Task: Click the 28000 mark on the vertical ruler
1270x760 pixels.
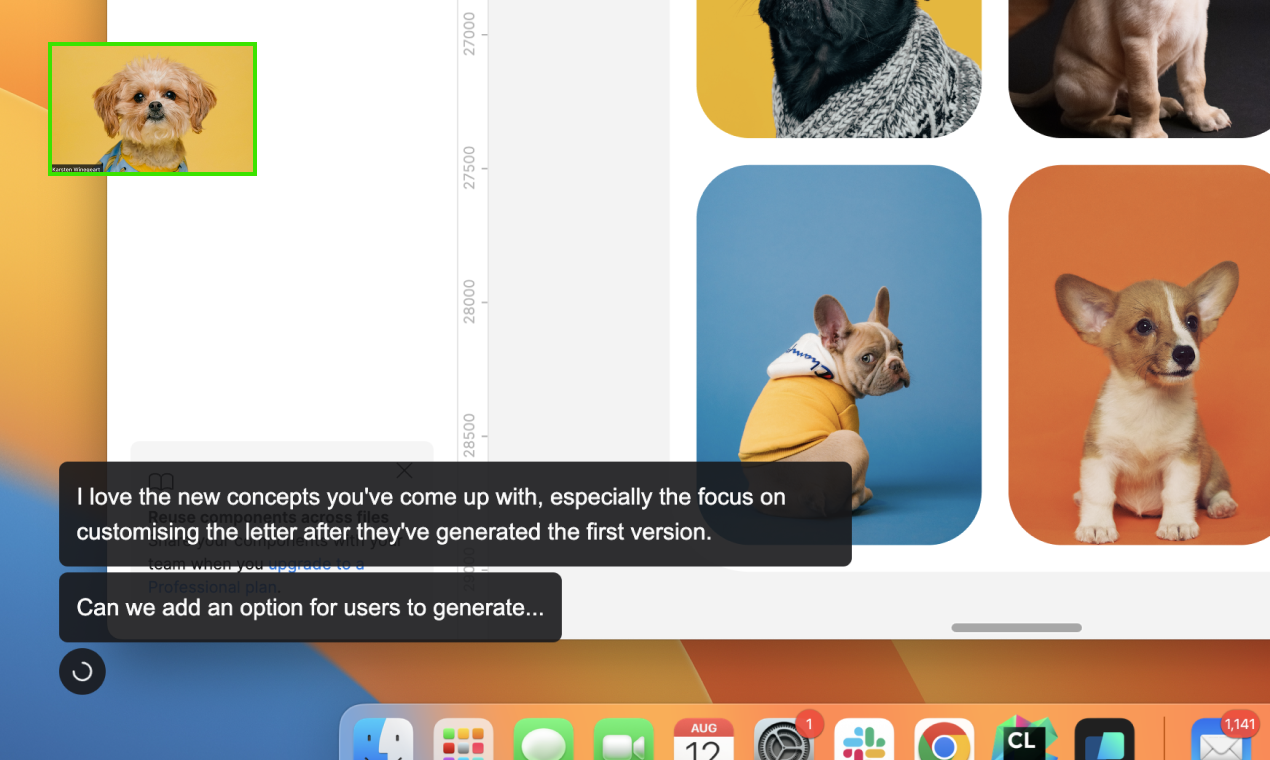Action: tap(470, 302)
